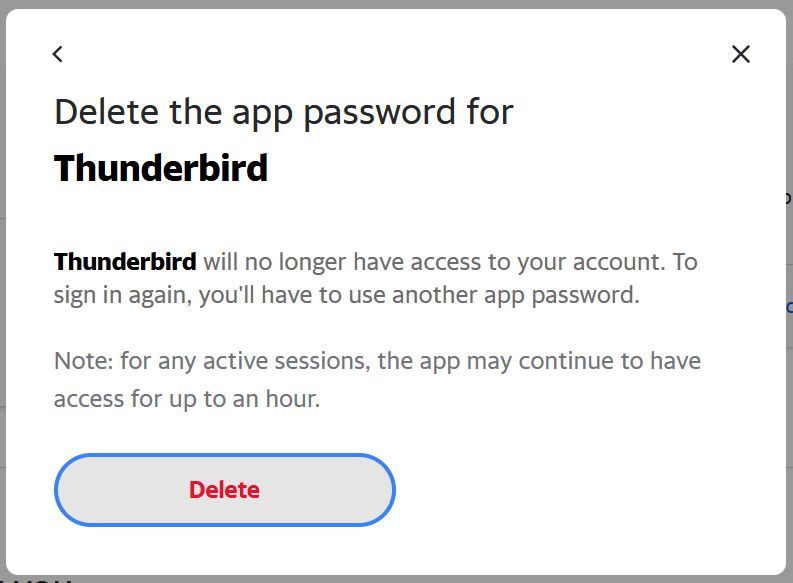Close the dialog with the X icon

740,54
